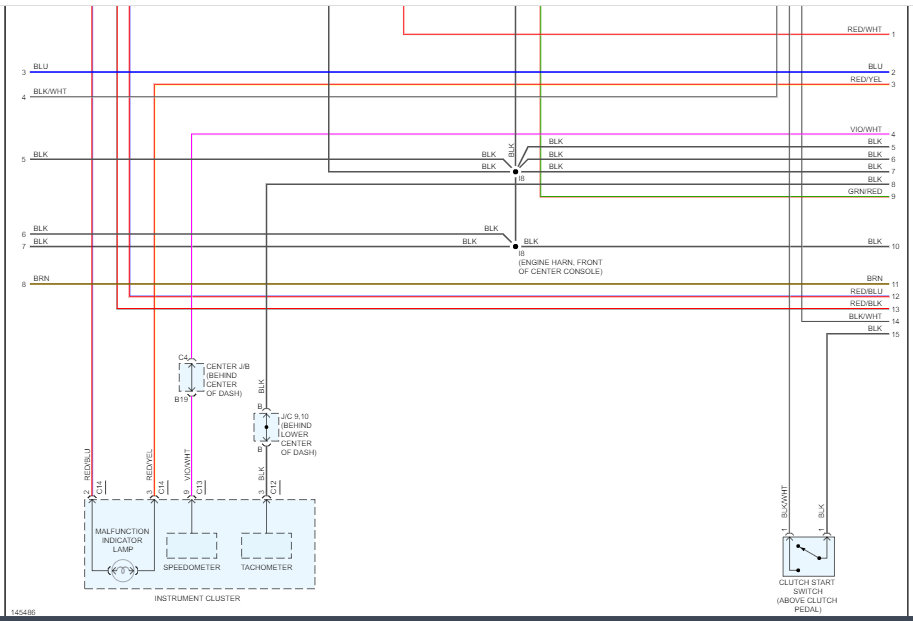Click the GRN/RED wire label
Image resolution: width=913 pixels, height=621 pixels.
864,191
